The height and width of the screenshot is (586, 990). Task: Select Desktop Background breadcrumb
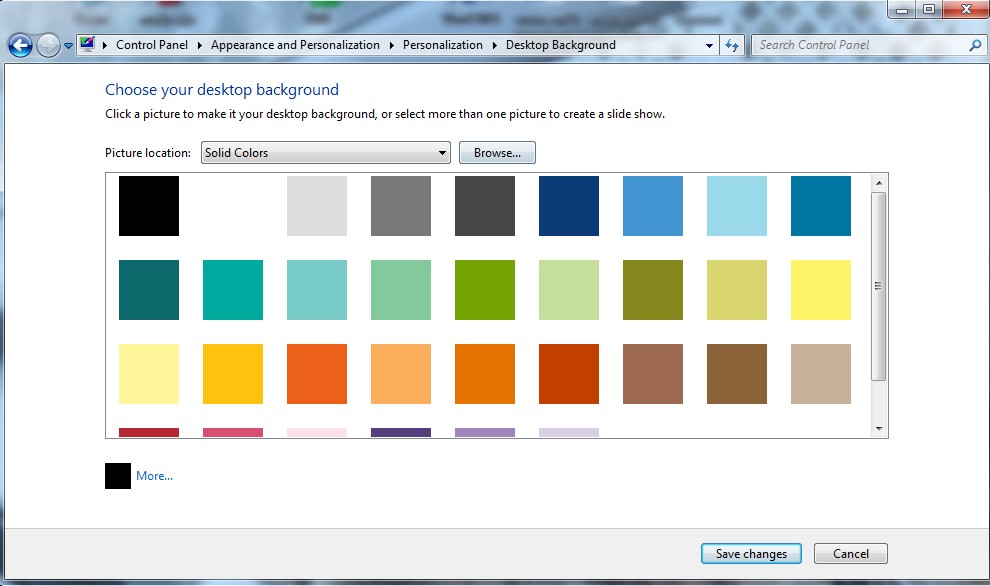561,45
